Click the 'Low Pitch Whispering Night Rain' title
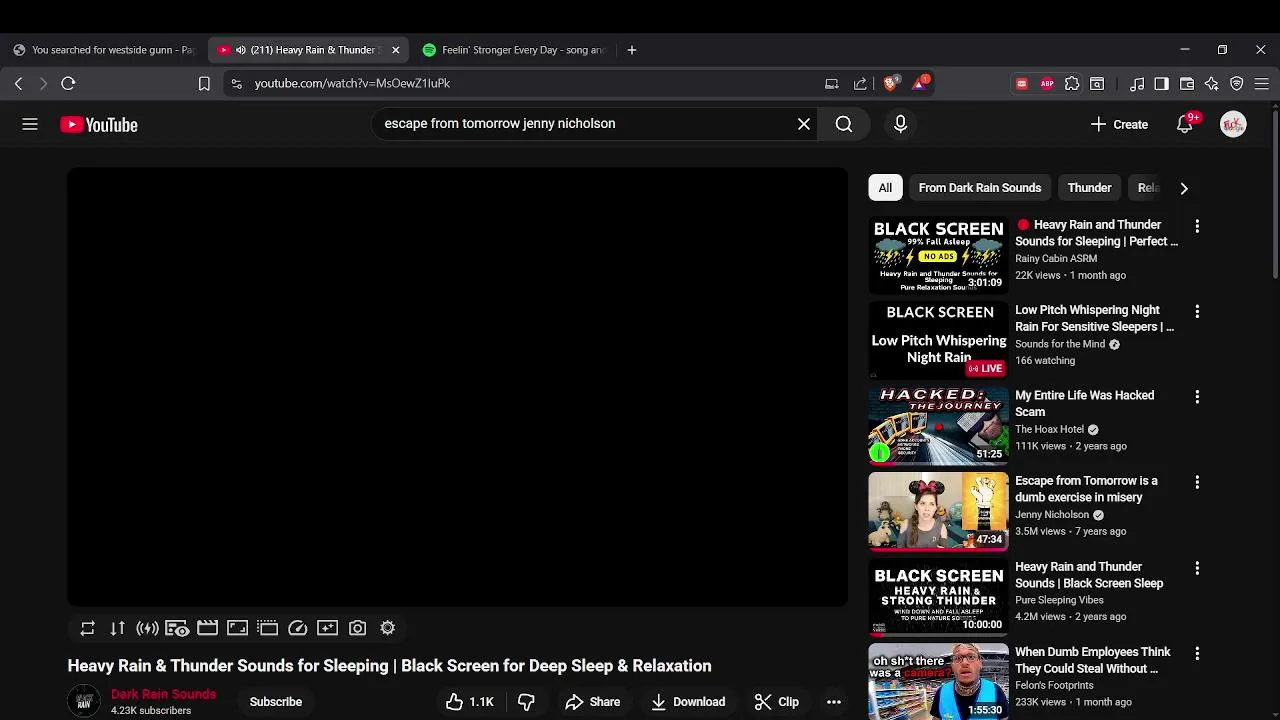1280x720 pixels. click(x=1094, y=318)
